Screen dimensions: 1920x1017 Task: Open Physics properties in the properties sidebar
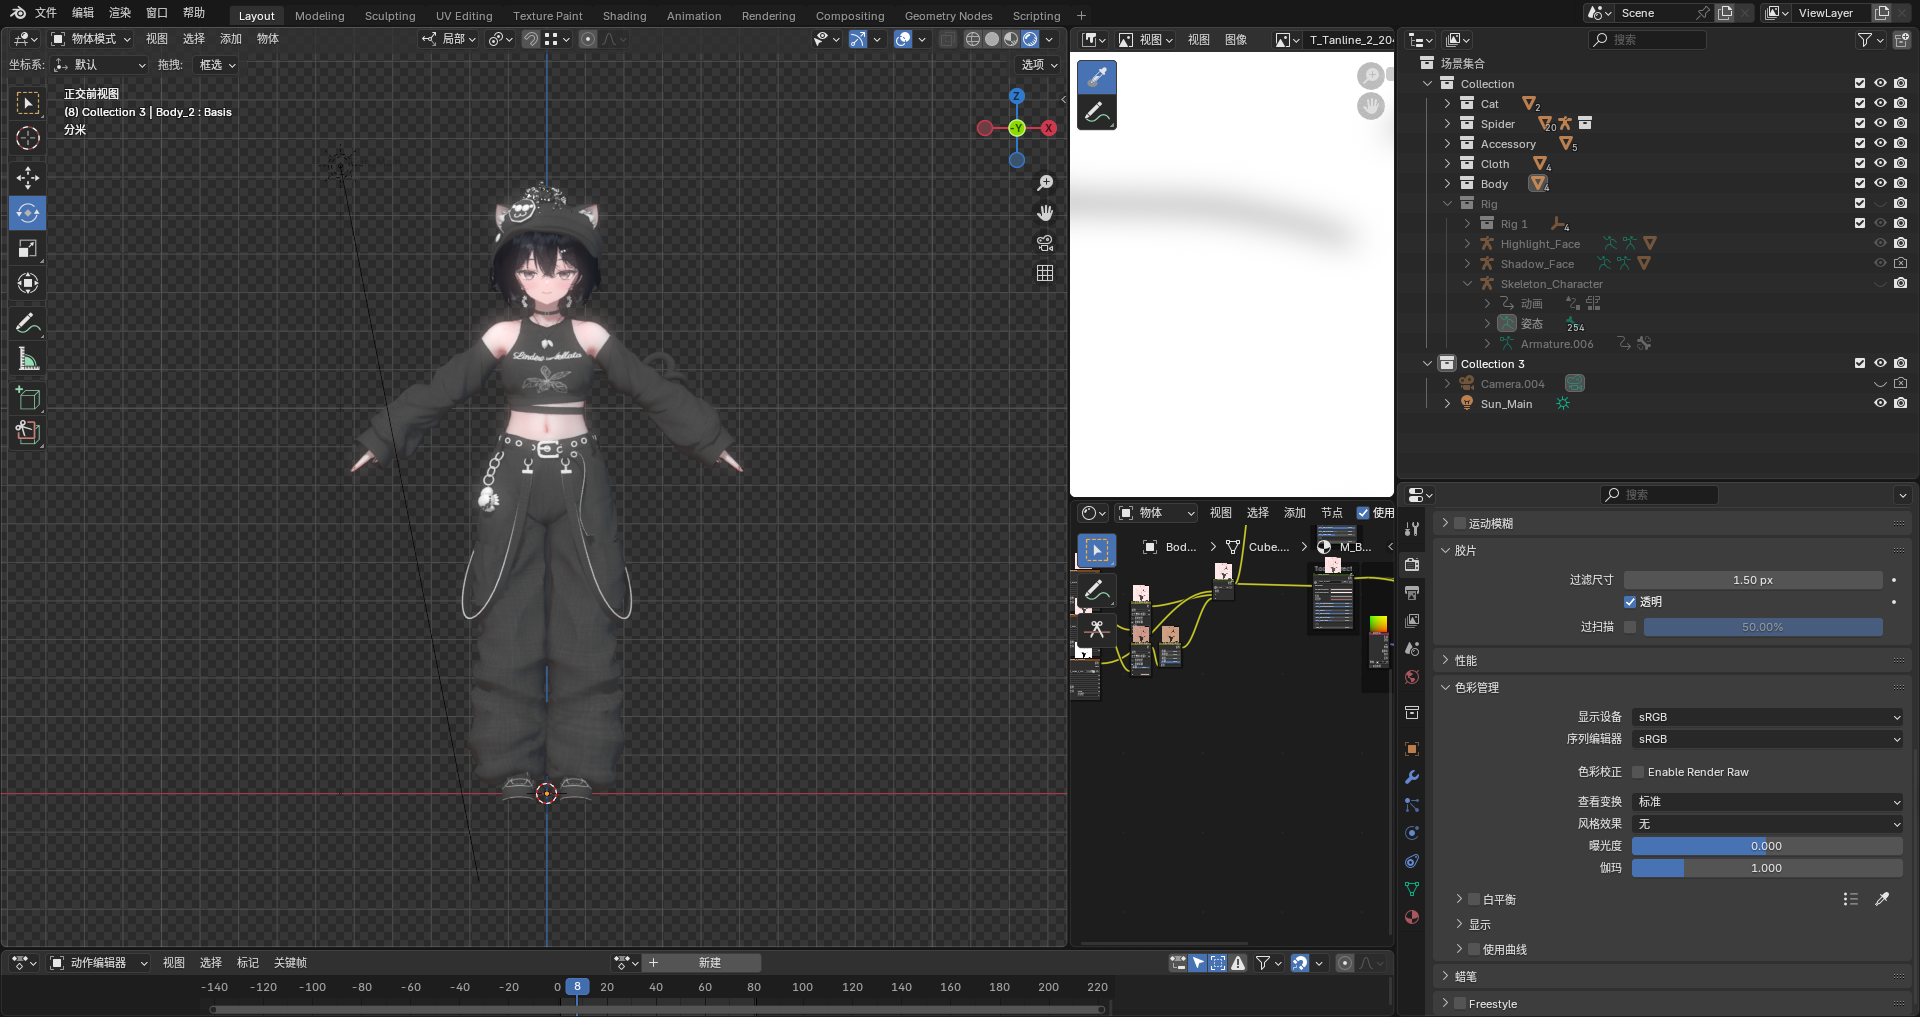[1412, 833]
